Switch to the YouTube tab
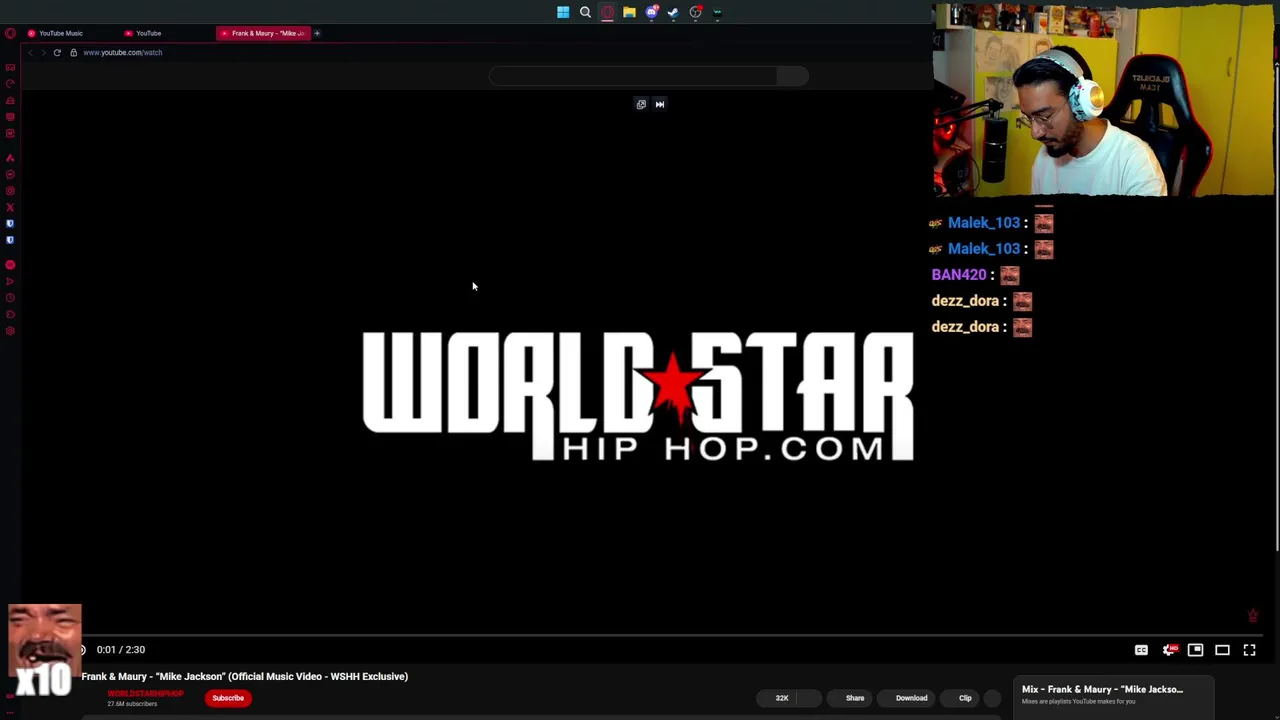1280x720 pixels. click(x=148, y=33)
